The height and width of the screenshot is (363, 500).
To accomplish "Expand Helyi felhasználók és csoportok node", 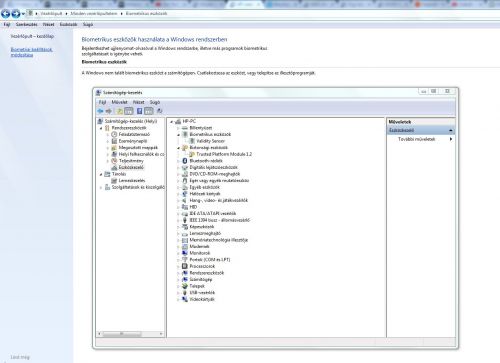I will [x=108, y=154].
